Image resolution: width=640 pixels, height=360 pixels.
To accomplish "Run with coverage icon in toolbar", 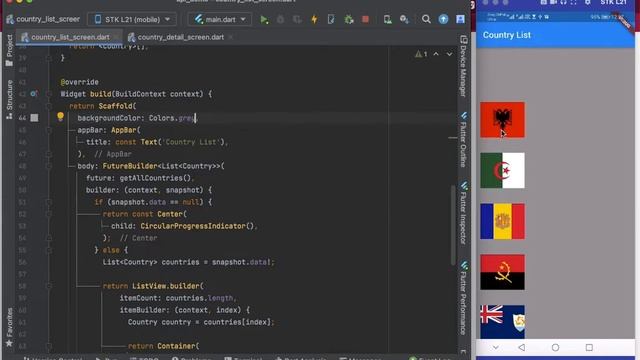I will 298,19.
